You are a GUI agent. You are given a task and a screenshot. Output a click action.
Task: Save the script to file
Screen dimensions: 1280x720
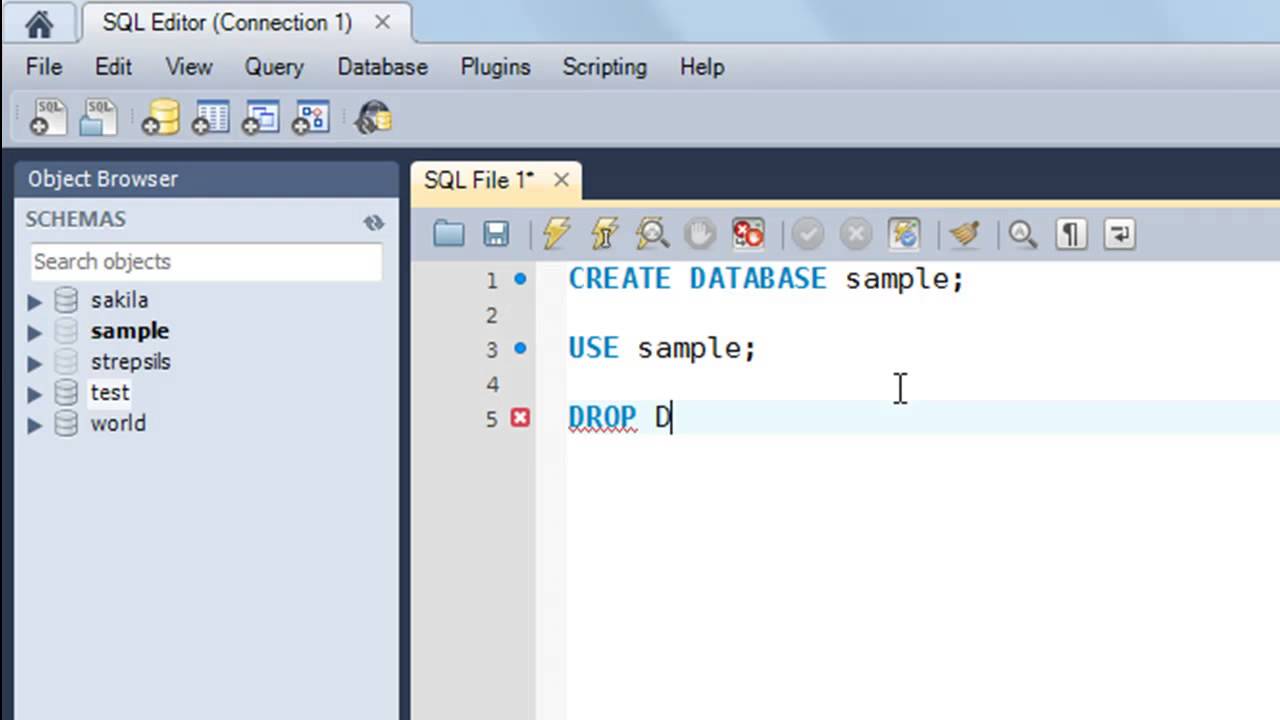496,234
